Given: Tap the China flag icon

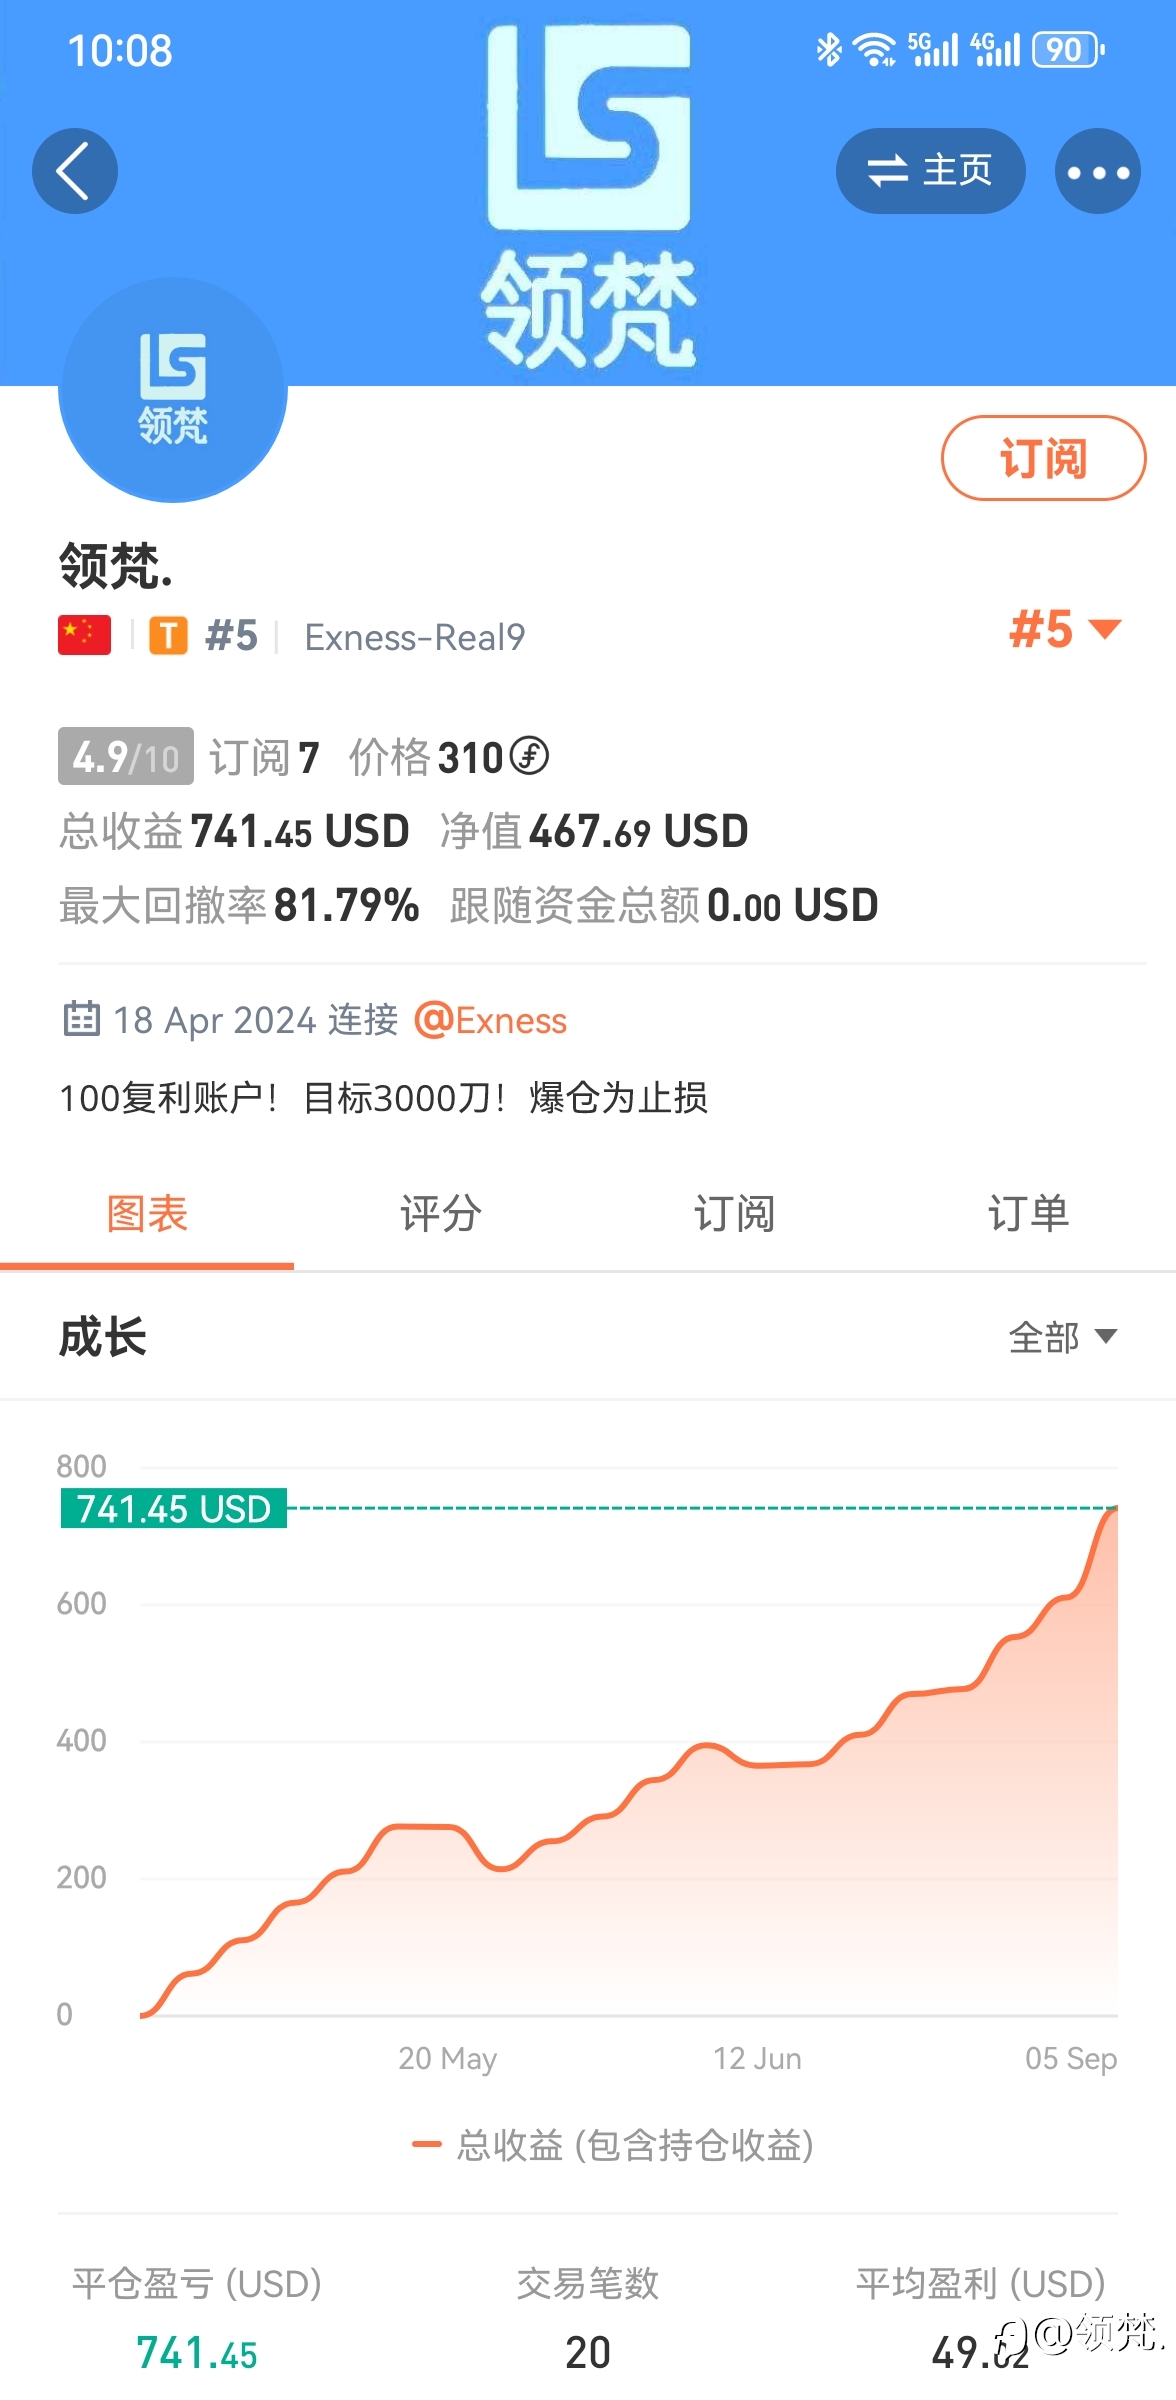Looking at the screenshot, I should coord(84,635).
